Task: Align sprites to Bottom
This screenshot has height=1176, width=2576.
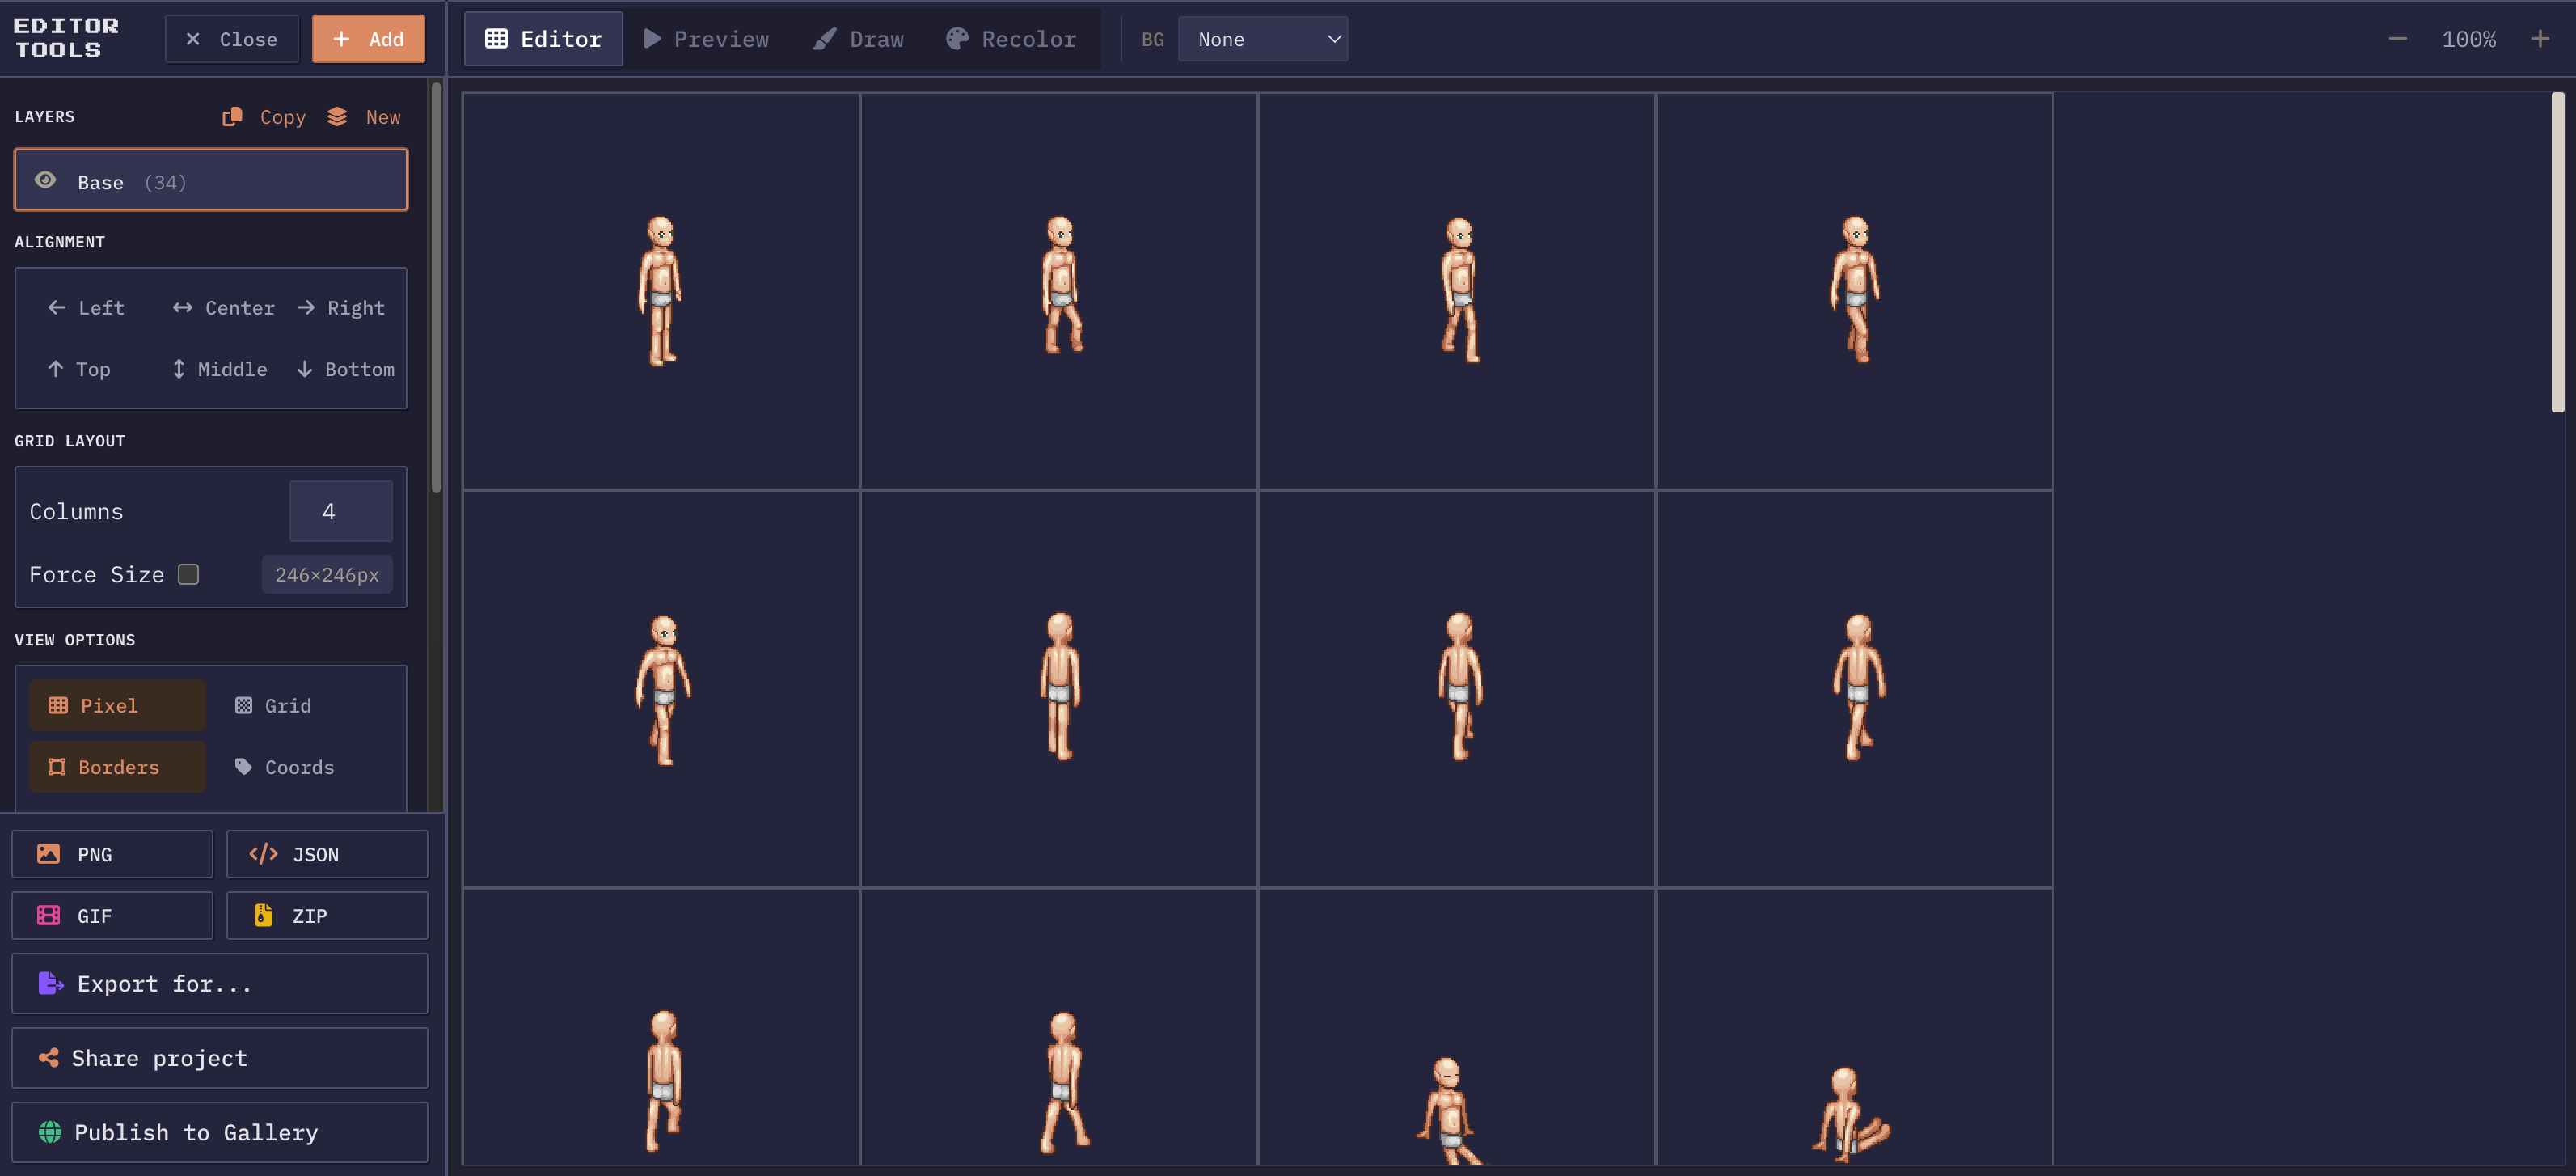Action: coord(346,369)
